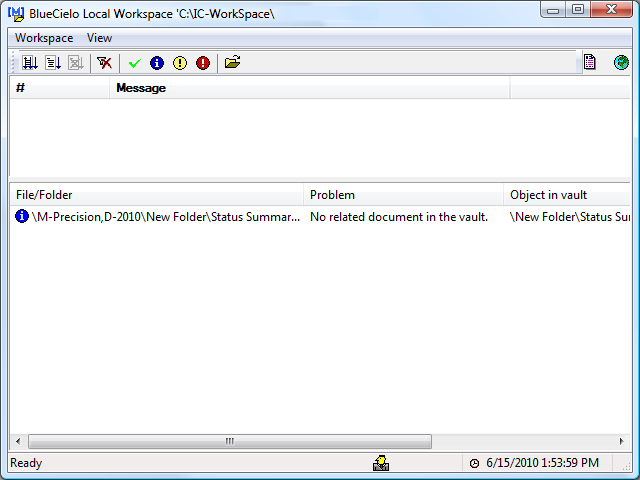This screenshot has width=640, height=480.
Task: Click the red error filter icon
Action: click(203, 63)
